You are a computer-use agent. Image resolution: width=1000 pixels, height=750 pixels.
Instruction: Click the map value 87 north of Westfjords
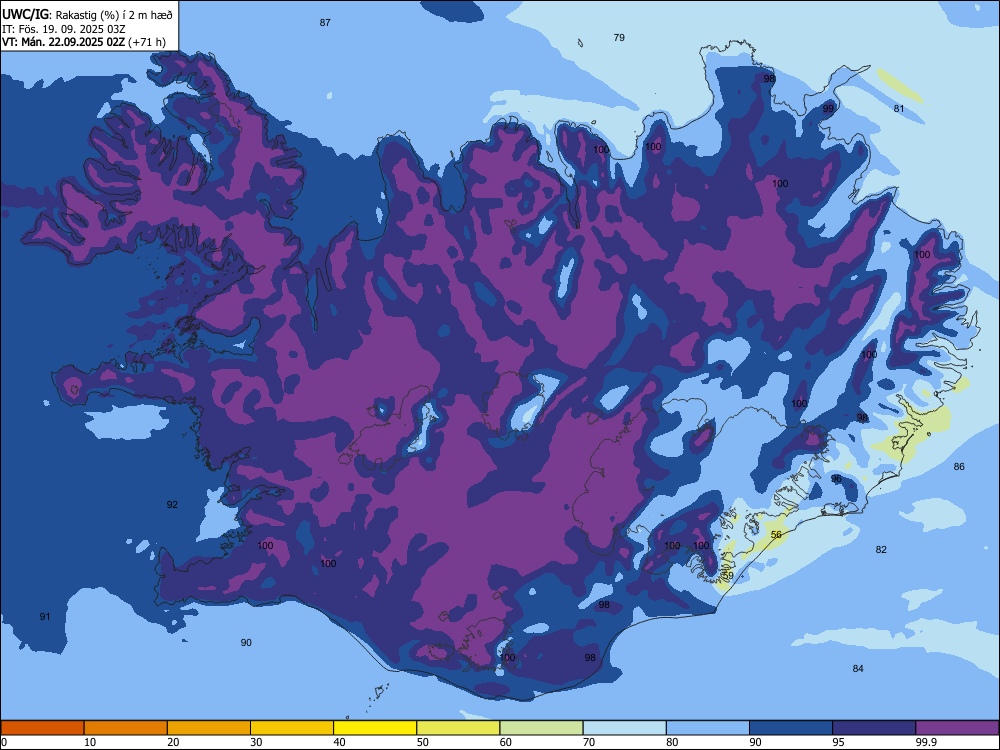pos(325,22)
